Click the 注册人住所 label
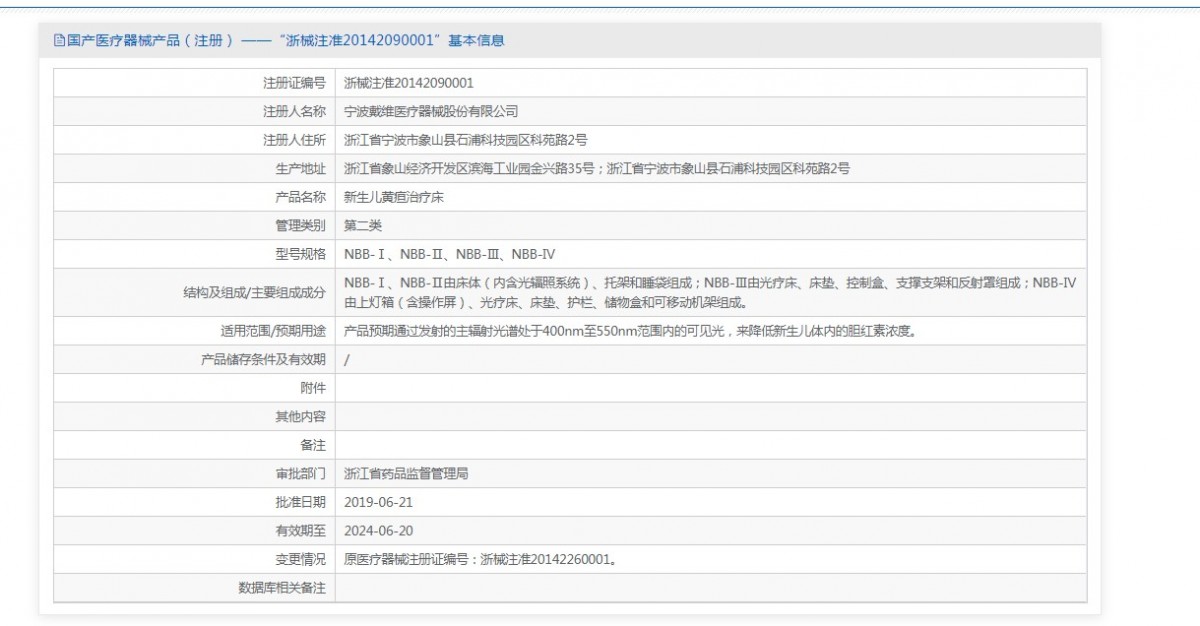Viewport: 1200px width, 626px height. (295, 140)
